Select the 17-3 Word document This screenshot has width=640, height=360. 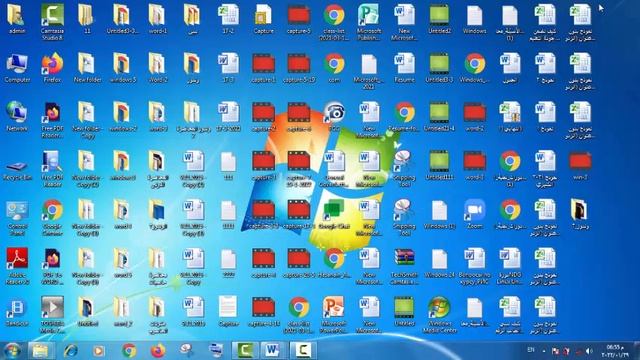(228, 68)
